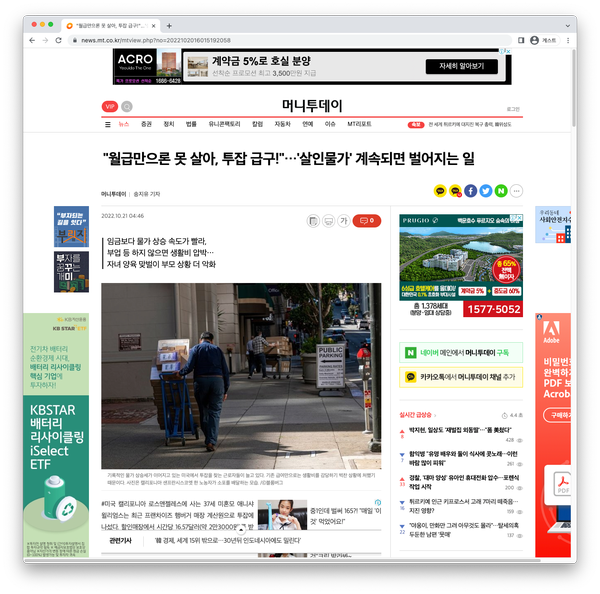Click the address bar URL
The height and width of the screenshot is (594, 600).
click(156, 40)
